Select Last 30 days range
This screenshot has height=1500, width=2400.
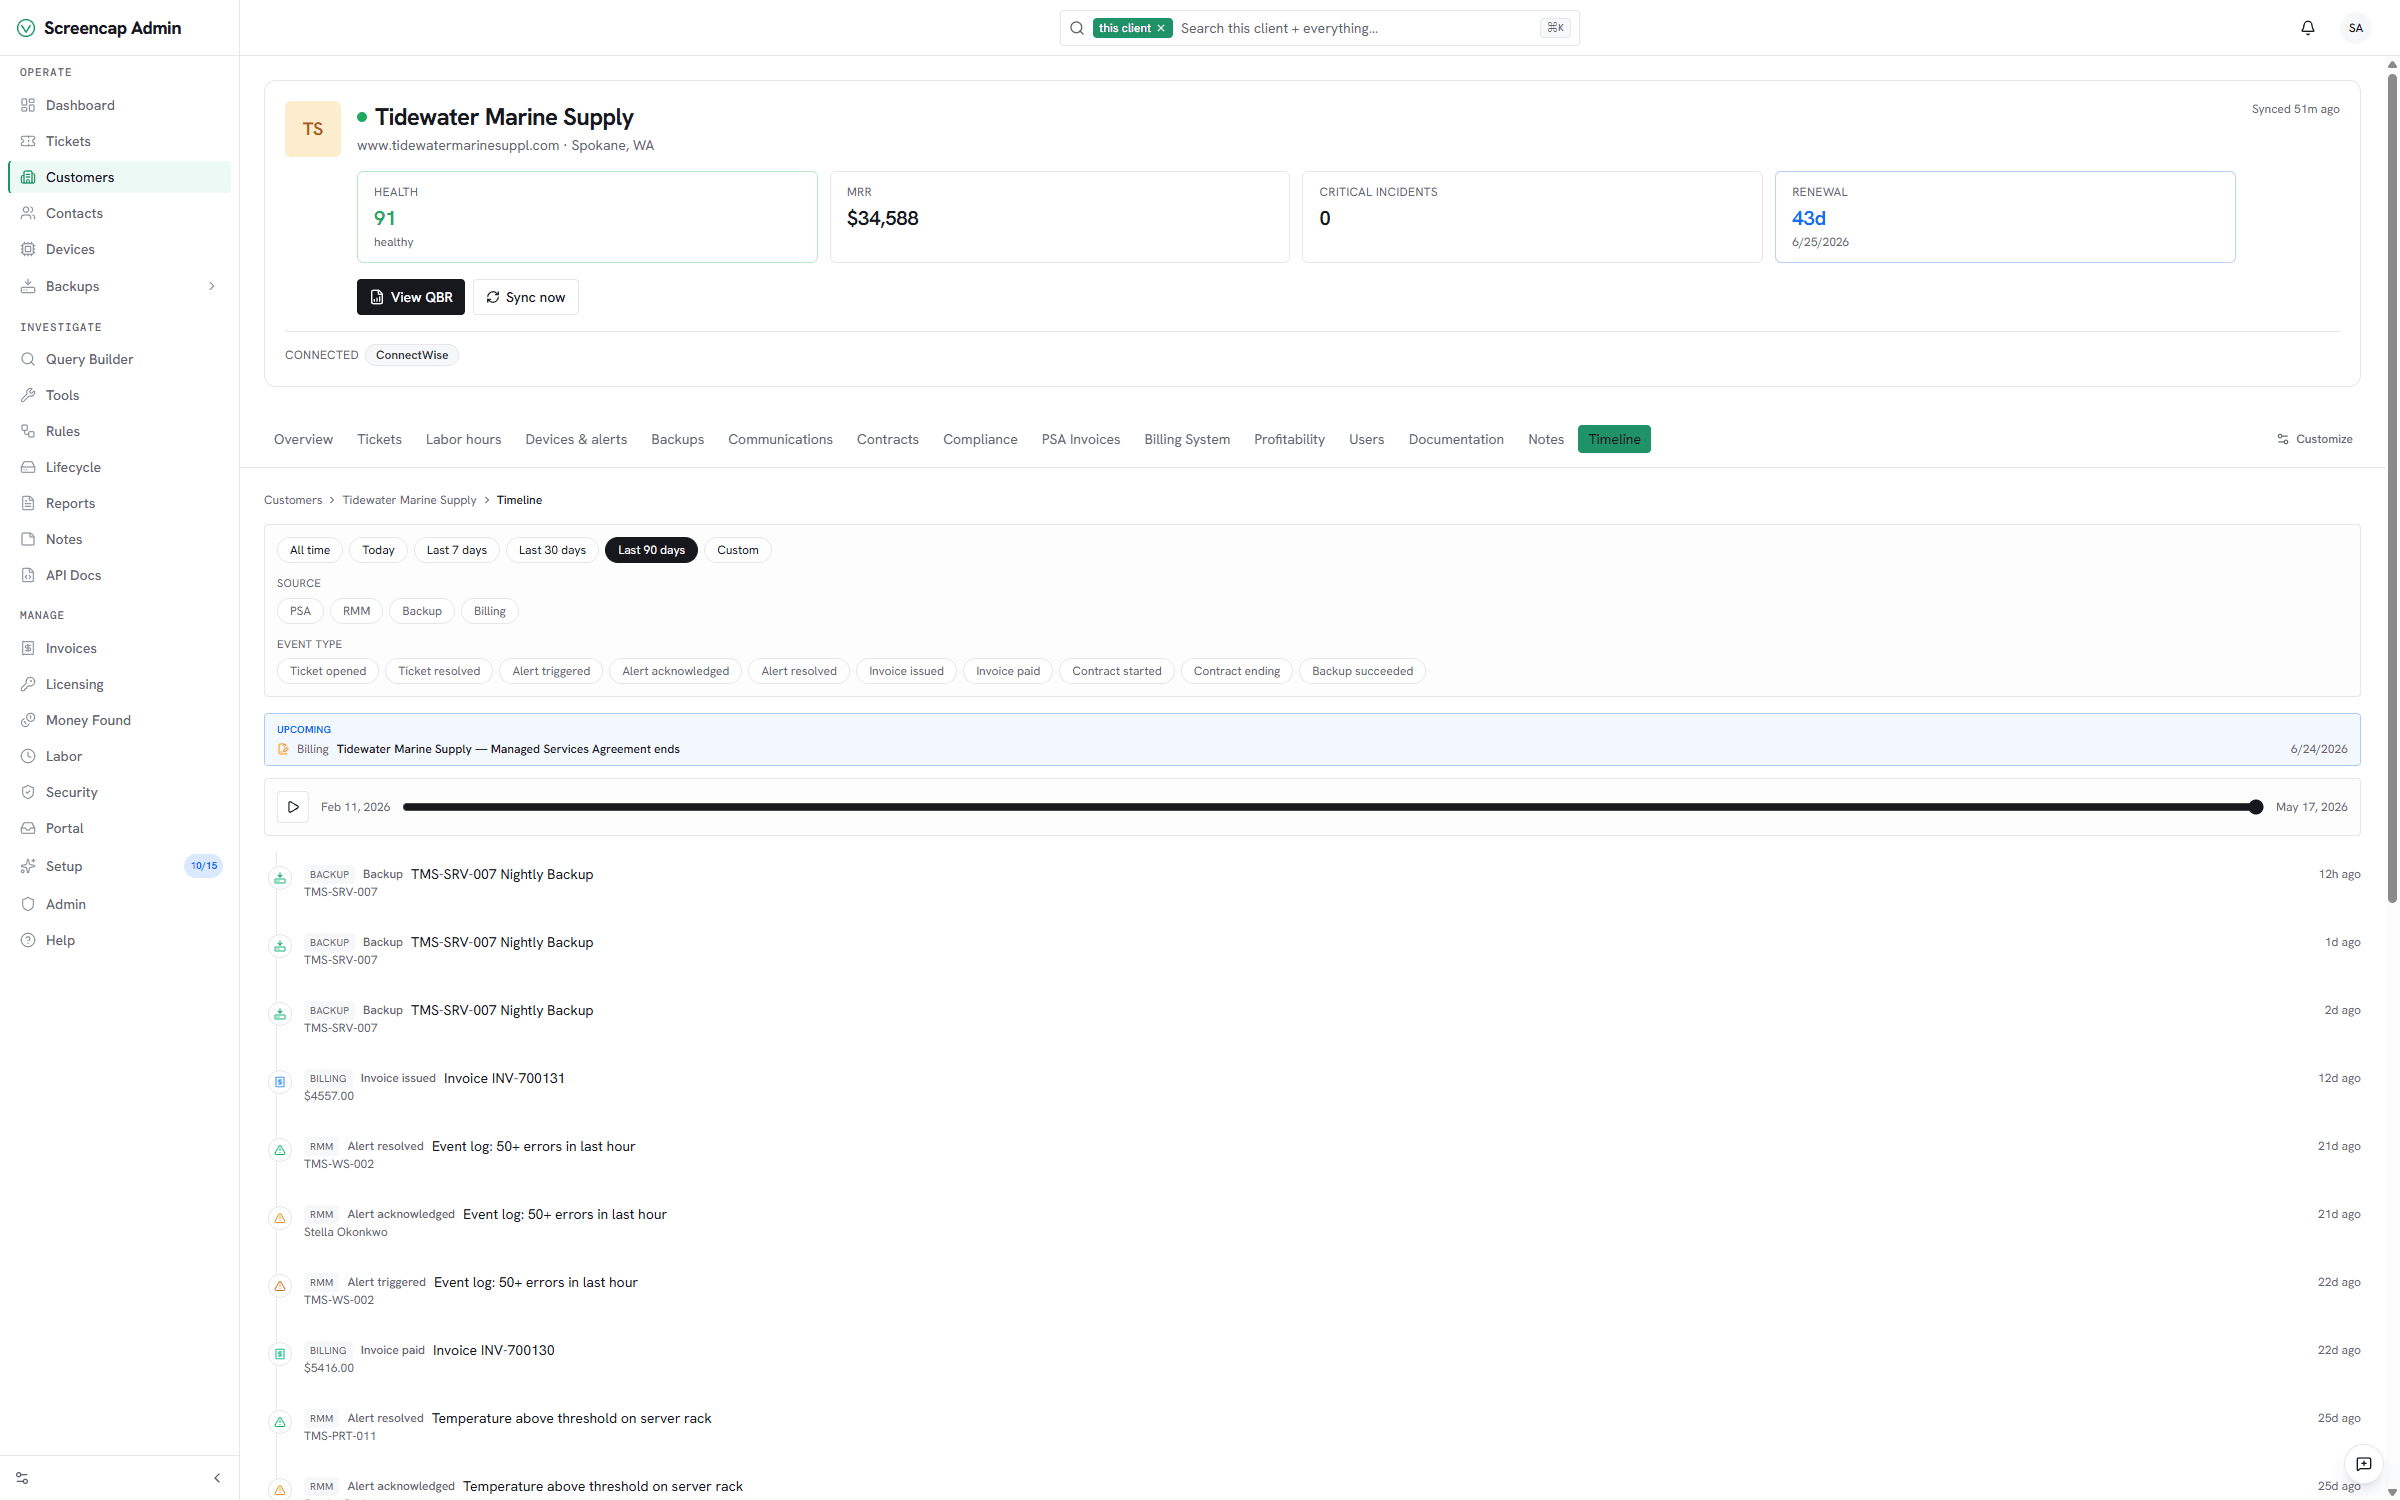(x=552, y=550)
